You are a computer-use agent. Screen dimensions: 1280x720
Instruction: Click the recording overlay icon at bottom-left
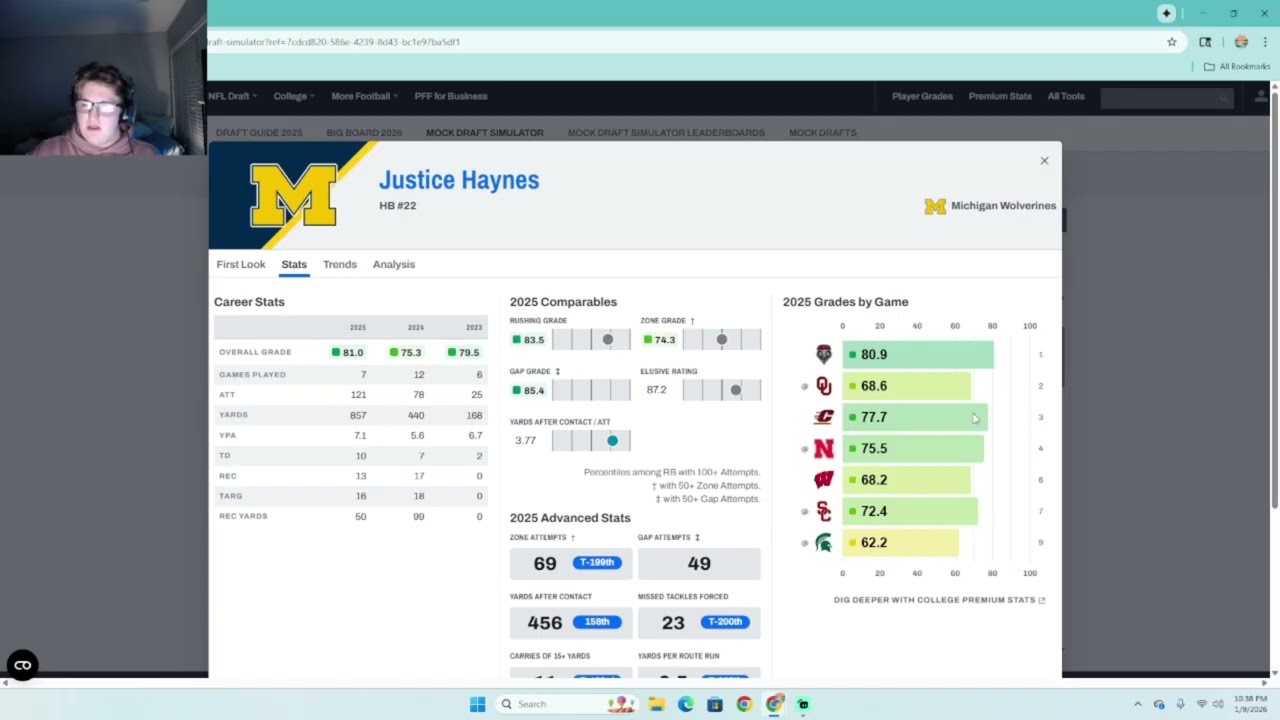click(x=22, y=665)
